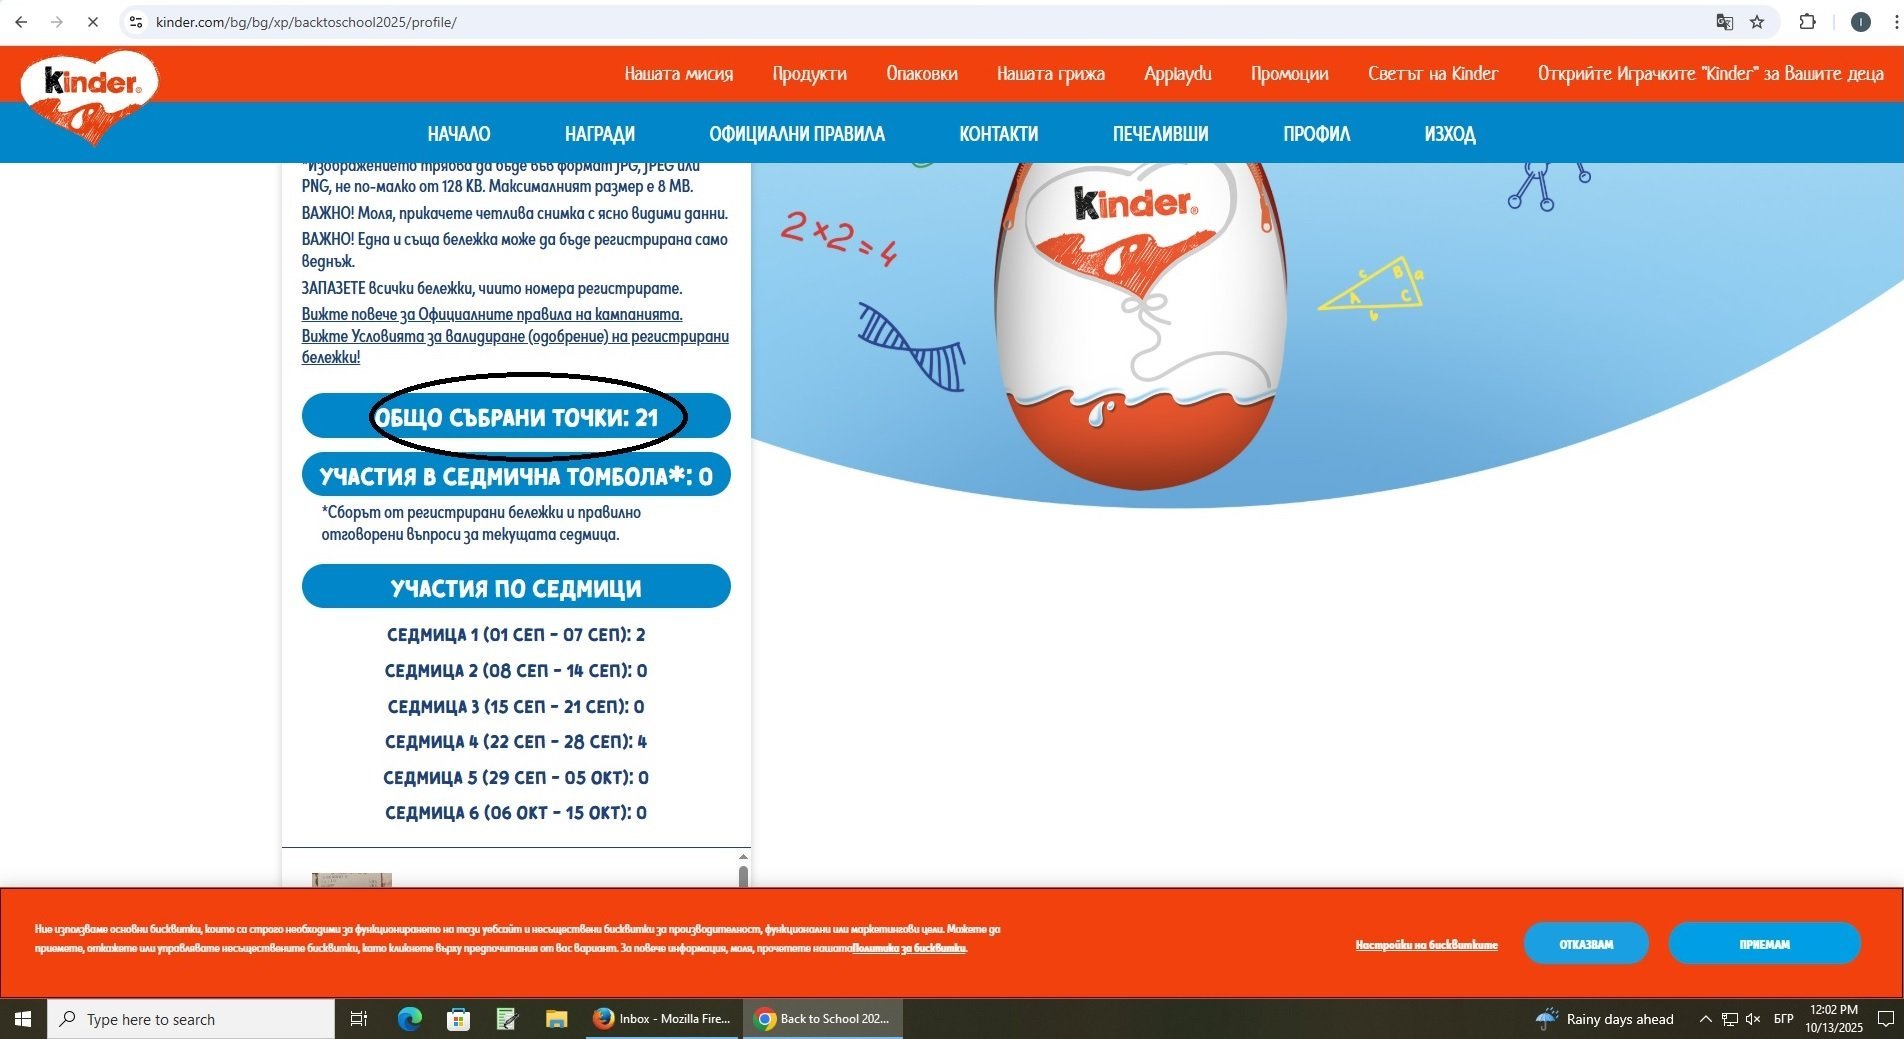Open cookie settings link in banner
The image size is (1904, 1039).
(1426, 945)
